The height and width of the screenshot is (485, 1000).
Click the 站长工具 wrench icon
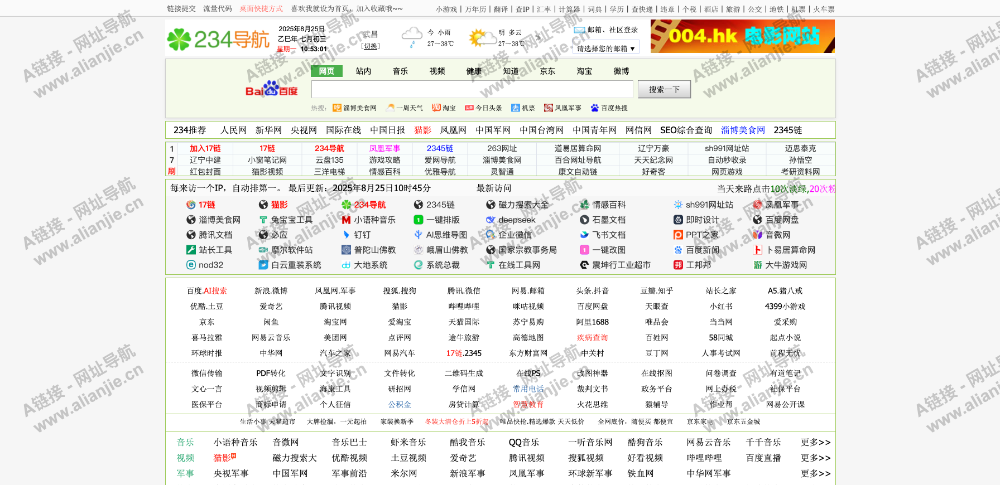(190, 250)
